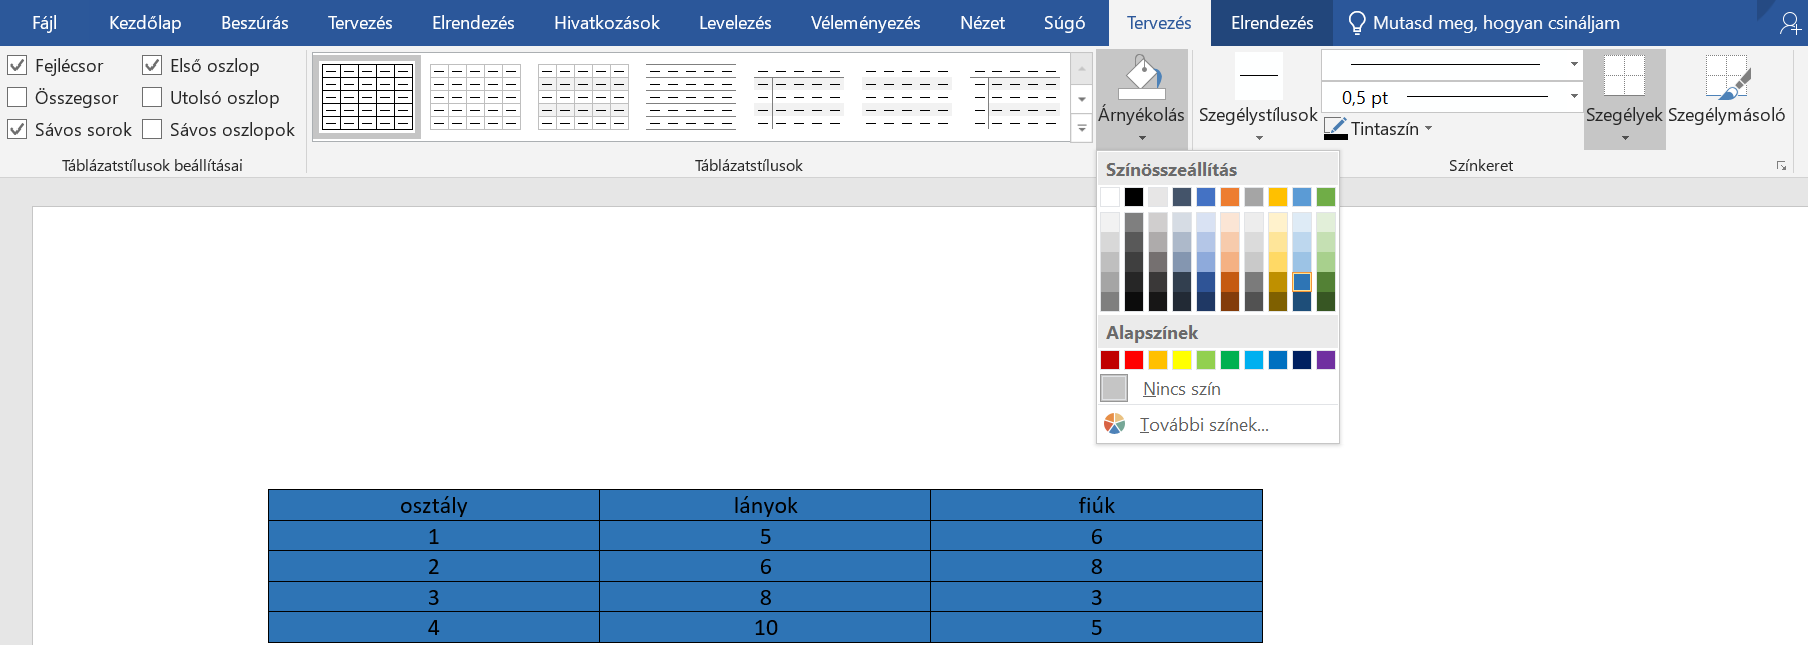Viewport: 1808px width, 645px height.
Task: Open the Szegélymásoló border painter tool
Action: tap(1727, 89)
